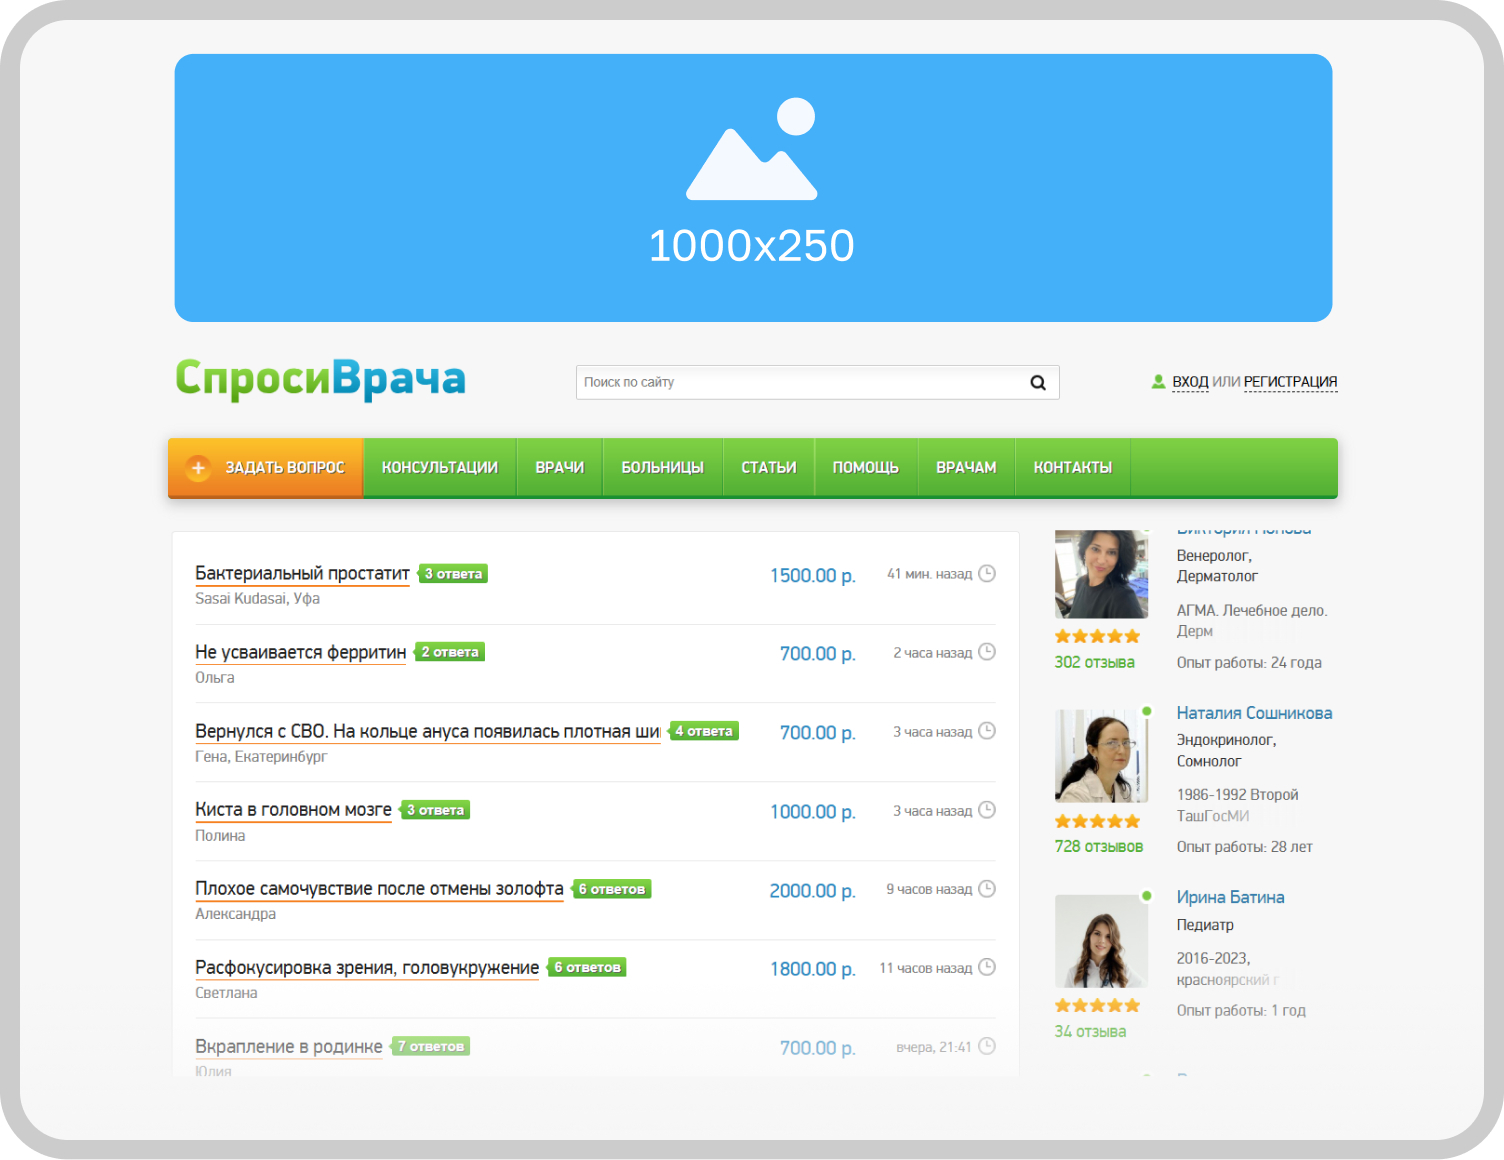Image resolution: width=1504 pixels, height=1160 pixels.
Task: Open the Больницы menu item
Action: (x=662, y=468)
